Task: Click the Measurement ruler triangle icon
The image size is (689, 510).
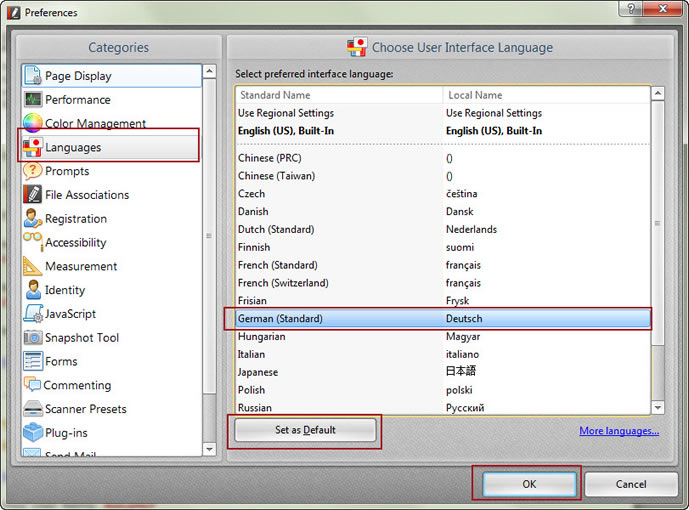Action: pos(33,266)
